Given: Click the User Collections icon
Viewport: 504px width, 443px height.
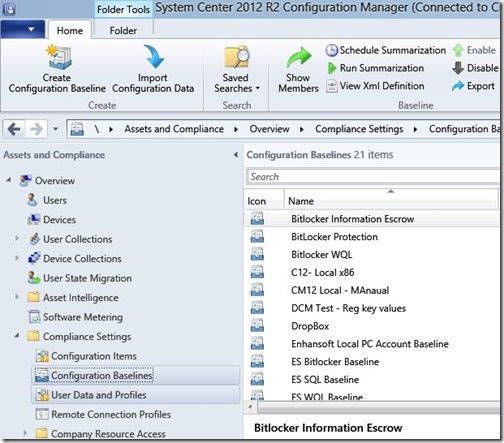Looking at the screenshot, I should (x=34, y=239).
